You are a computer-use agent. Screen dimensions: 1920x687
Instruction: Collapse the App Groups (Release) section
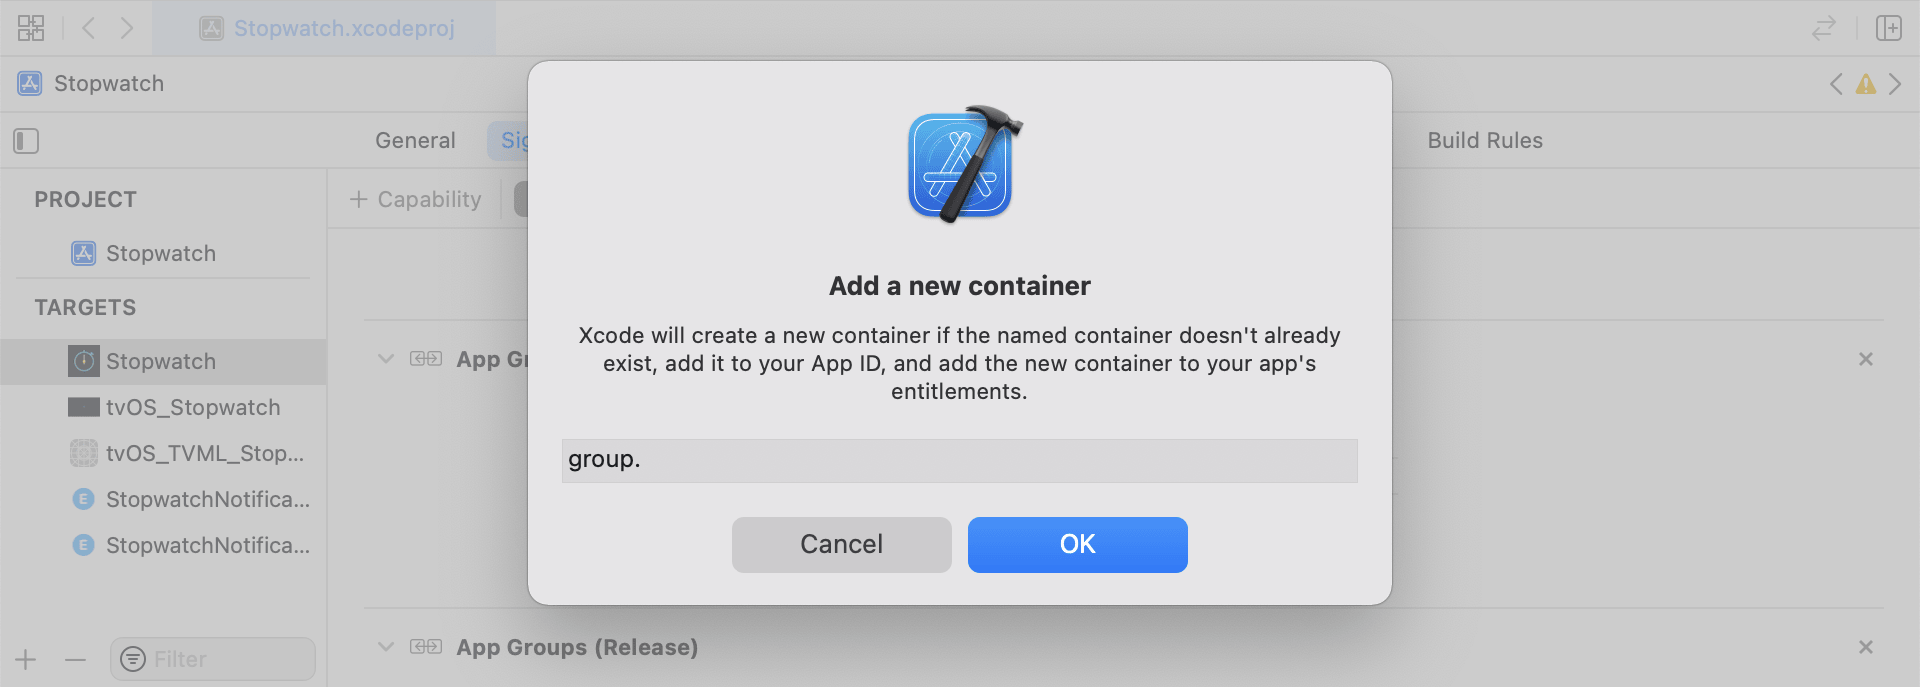(x=386, y=647)
